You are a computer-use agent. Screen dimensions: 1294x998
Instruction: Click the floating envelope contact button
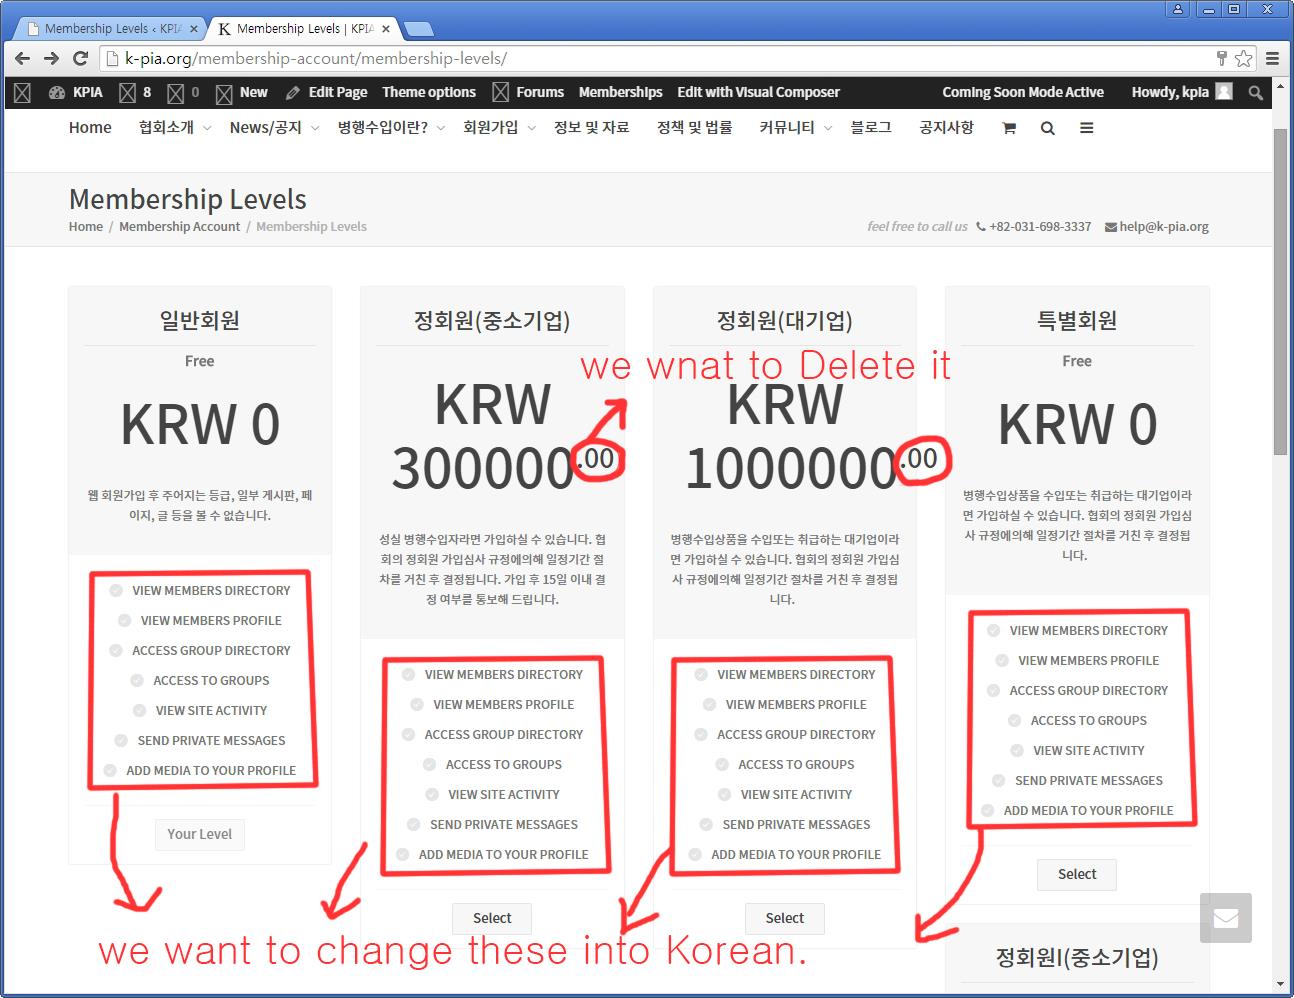[1225, 918]
